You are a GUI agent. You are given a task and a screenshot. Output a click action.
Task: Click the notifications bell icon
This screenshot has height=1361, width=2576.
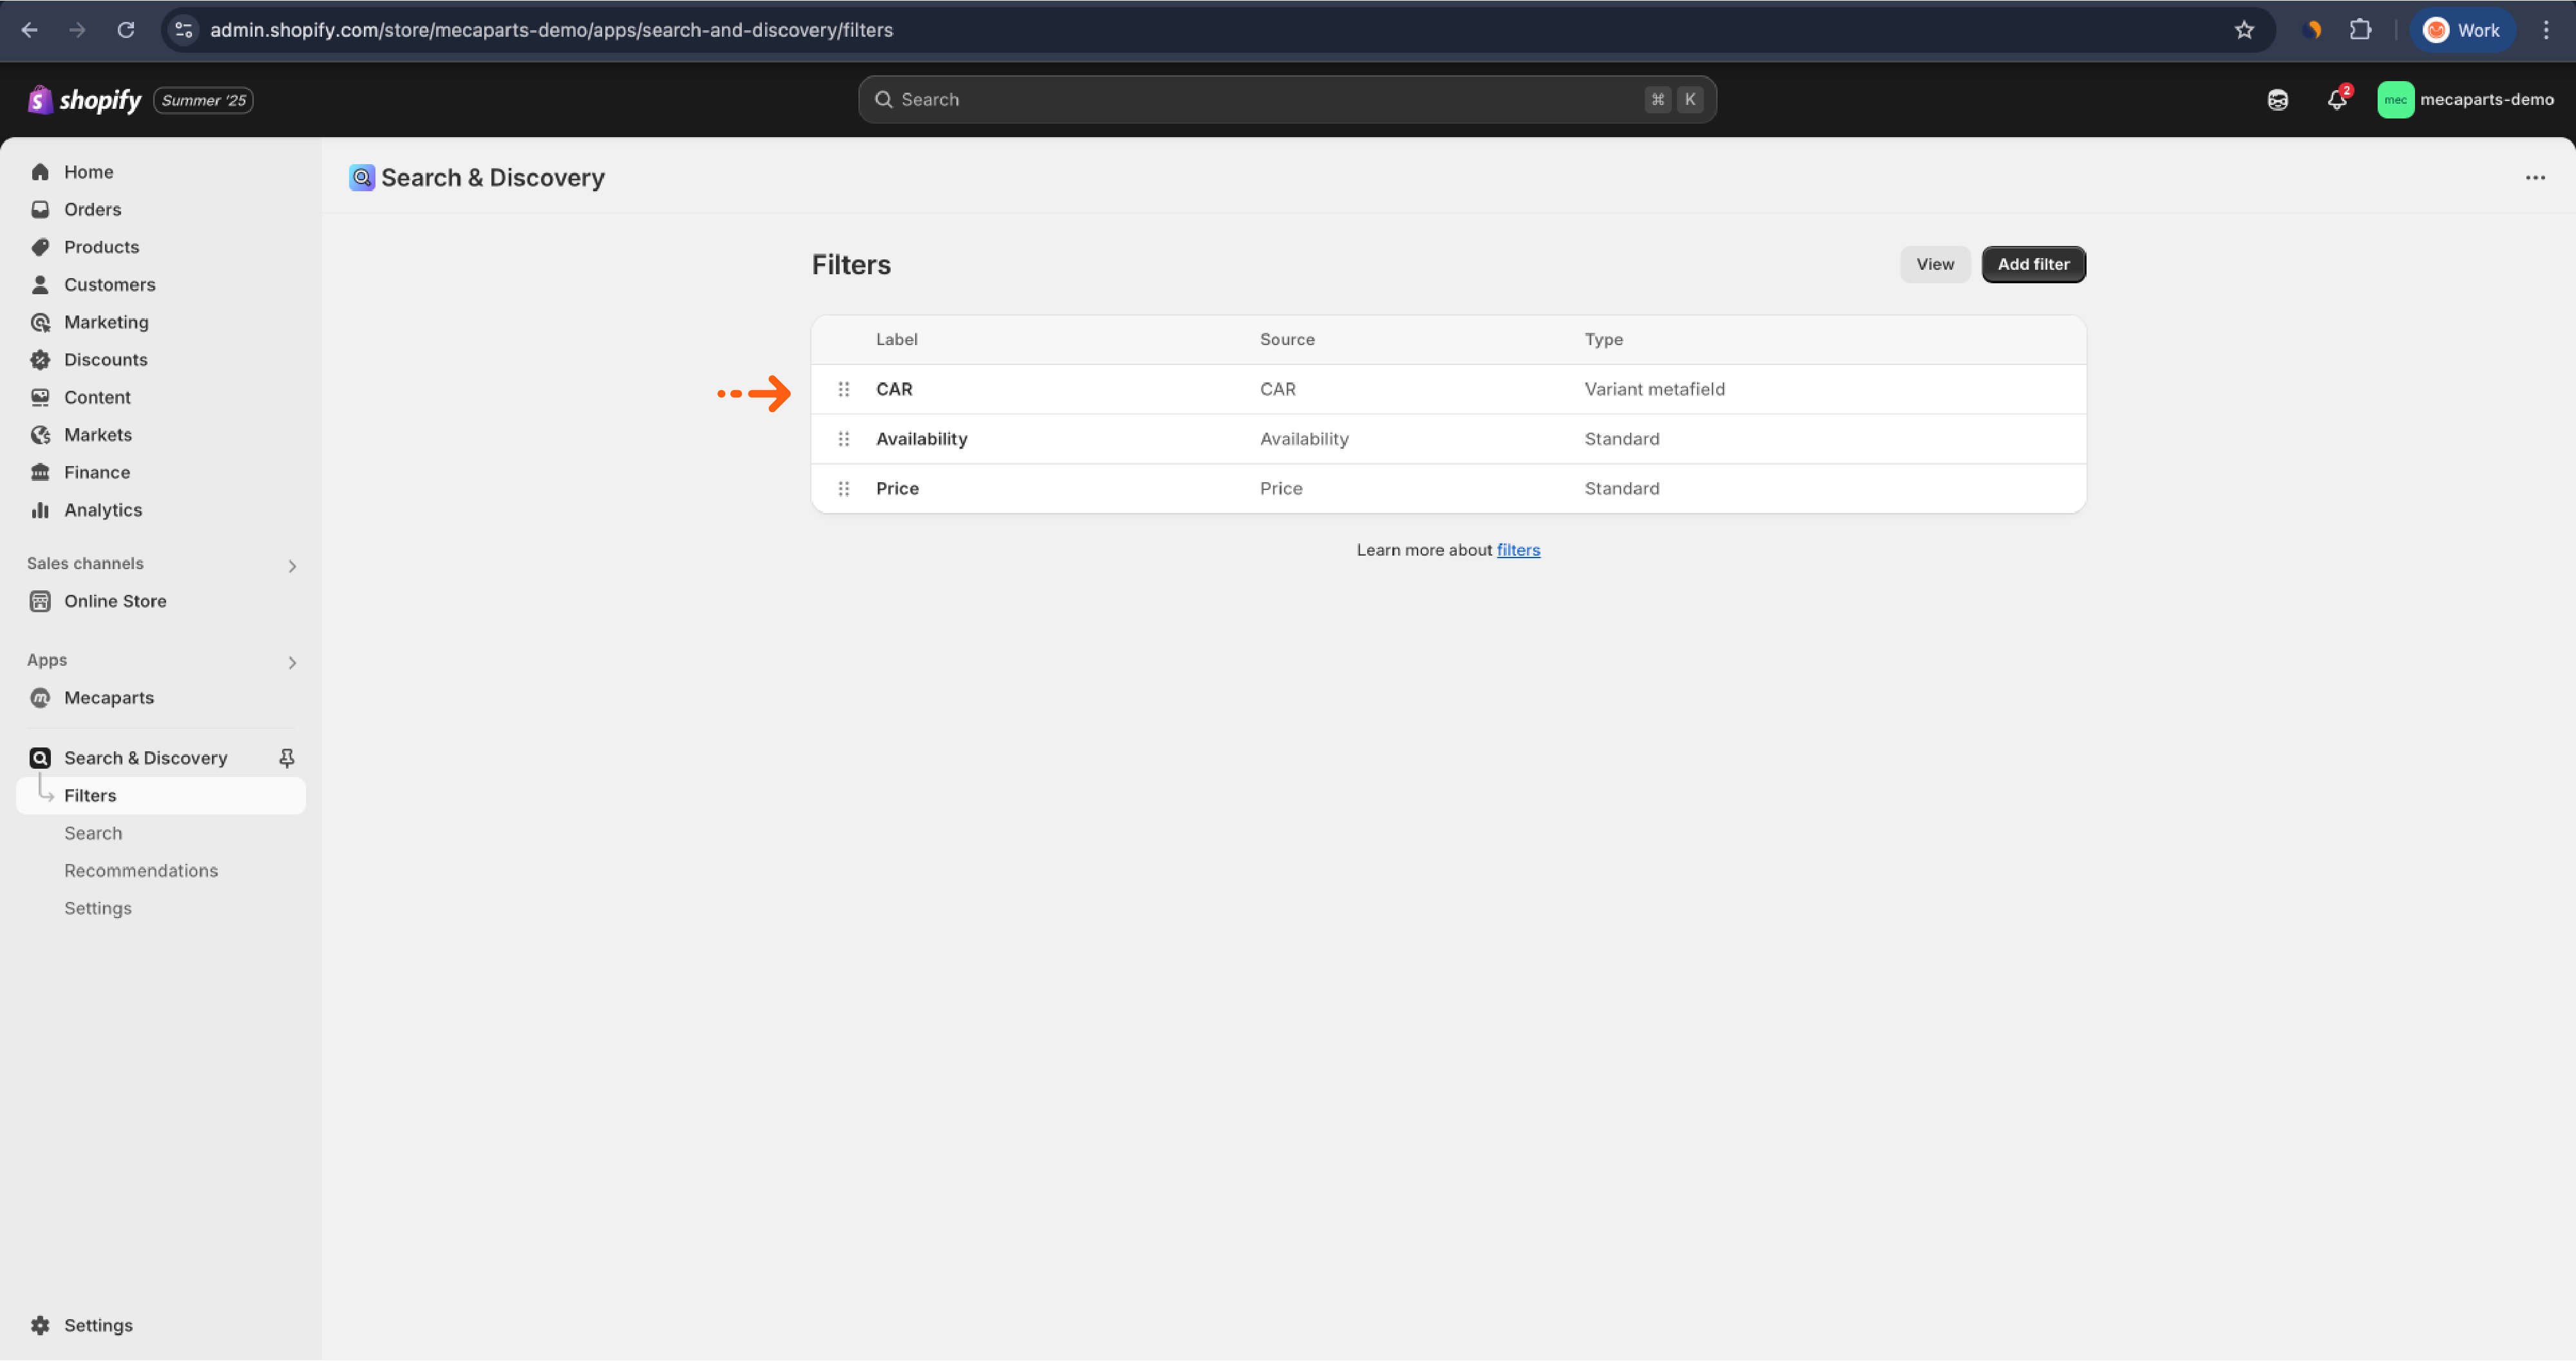(x=2336, y=100)
